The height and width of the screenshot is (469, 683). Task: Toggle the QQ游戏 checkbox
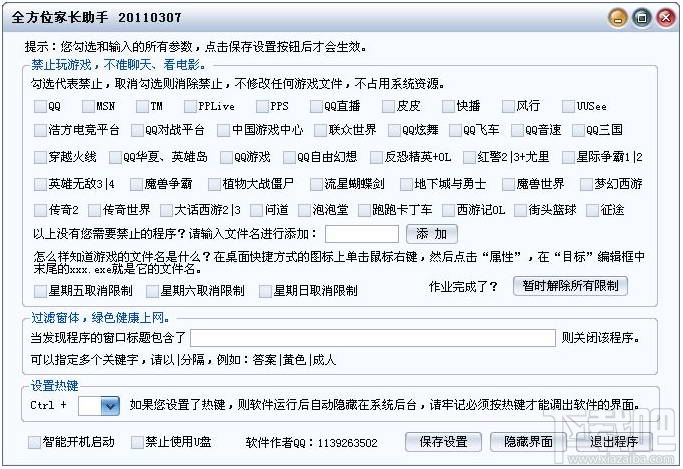click(x=226, y=157)
